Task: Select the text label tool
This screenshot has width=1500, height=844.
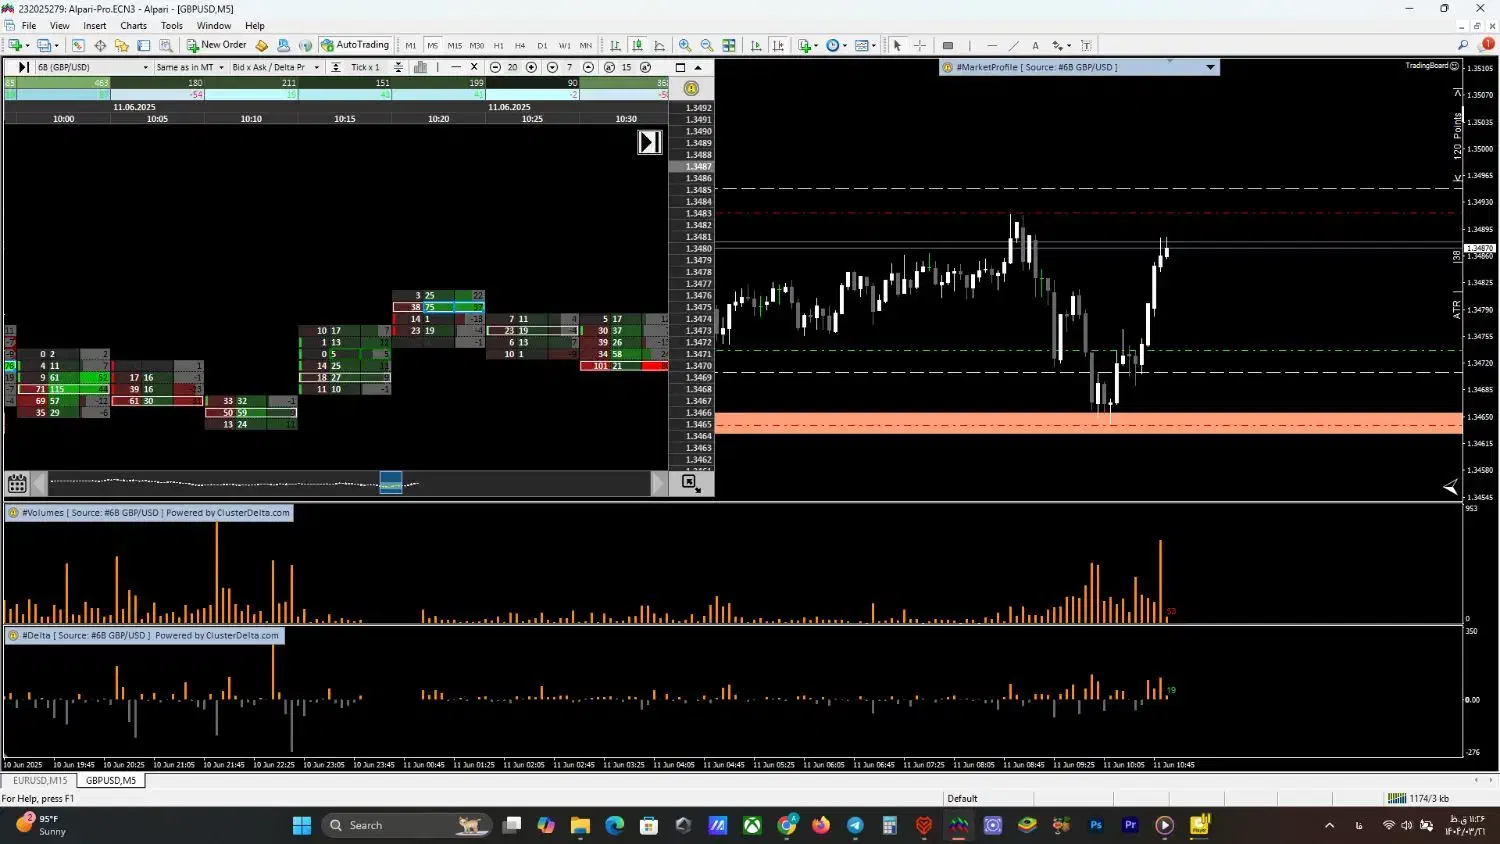Action: coord(1035,46)
